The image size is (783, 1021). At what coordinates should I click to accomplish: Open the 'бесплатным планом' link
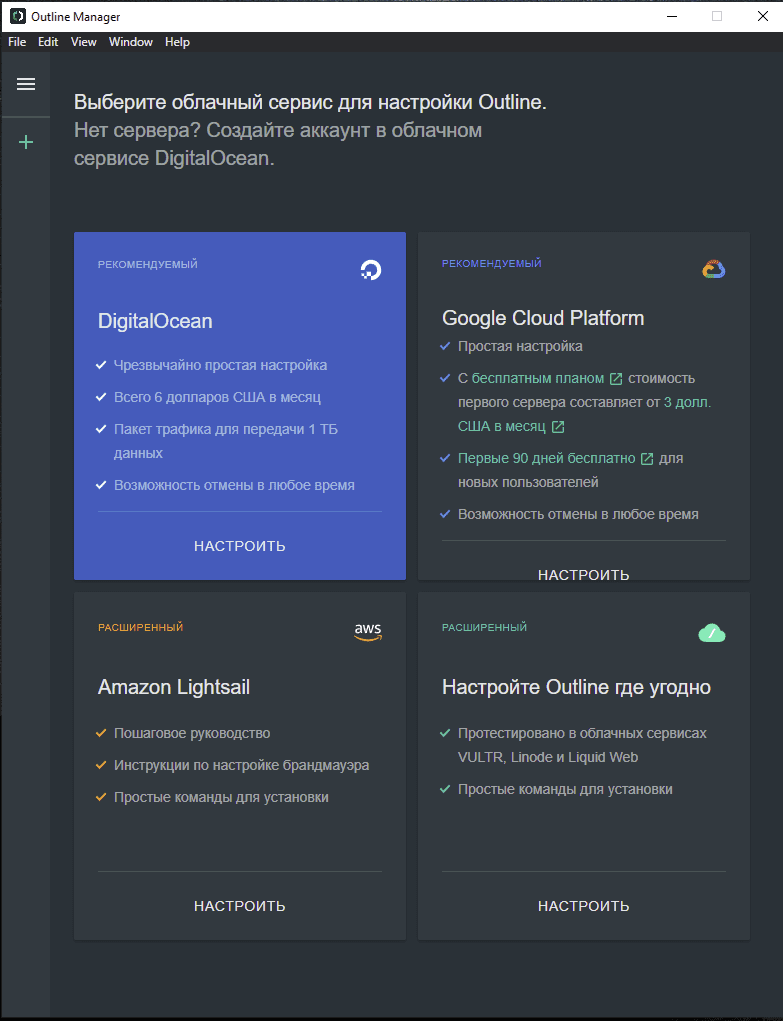[538, 378]
